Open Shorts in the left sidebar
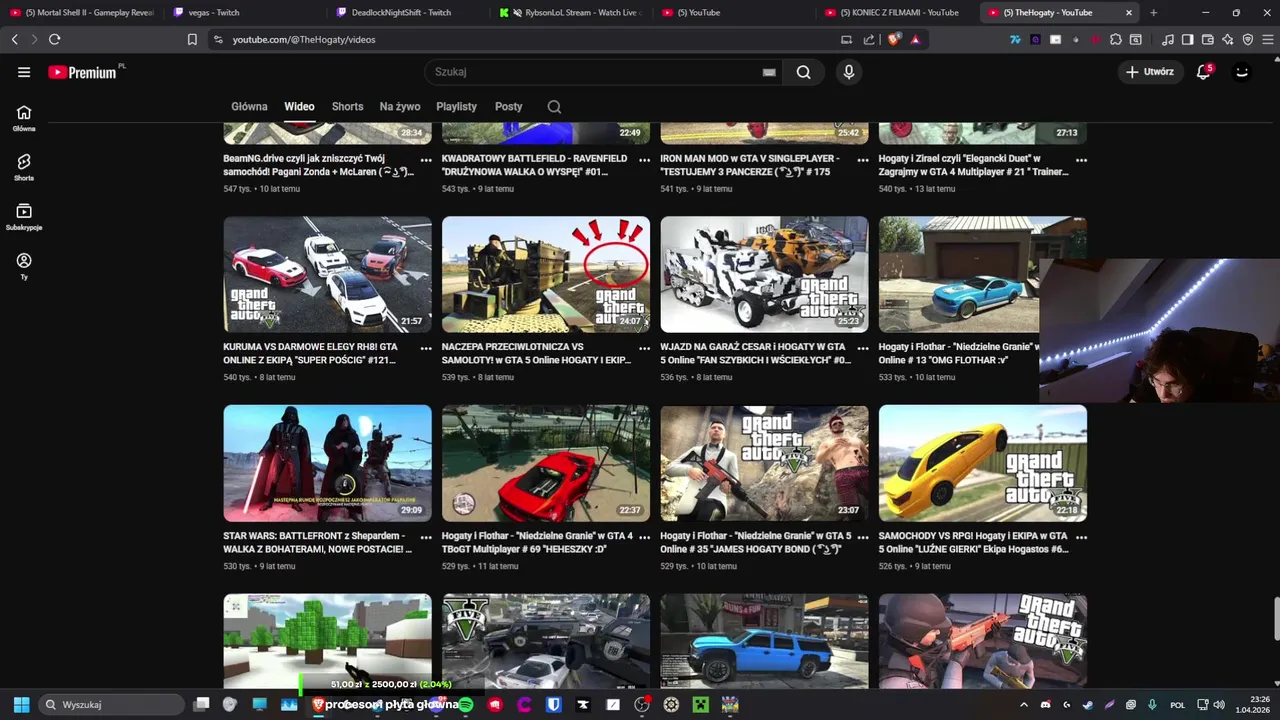 pos(24,167)
